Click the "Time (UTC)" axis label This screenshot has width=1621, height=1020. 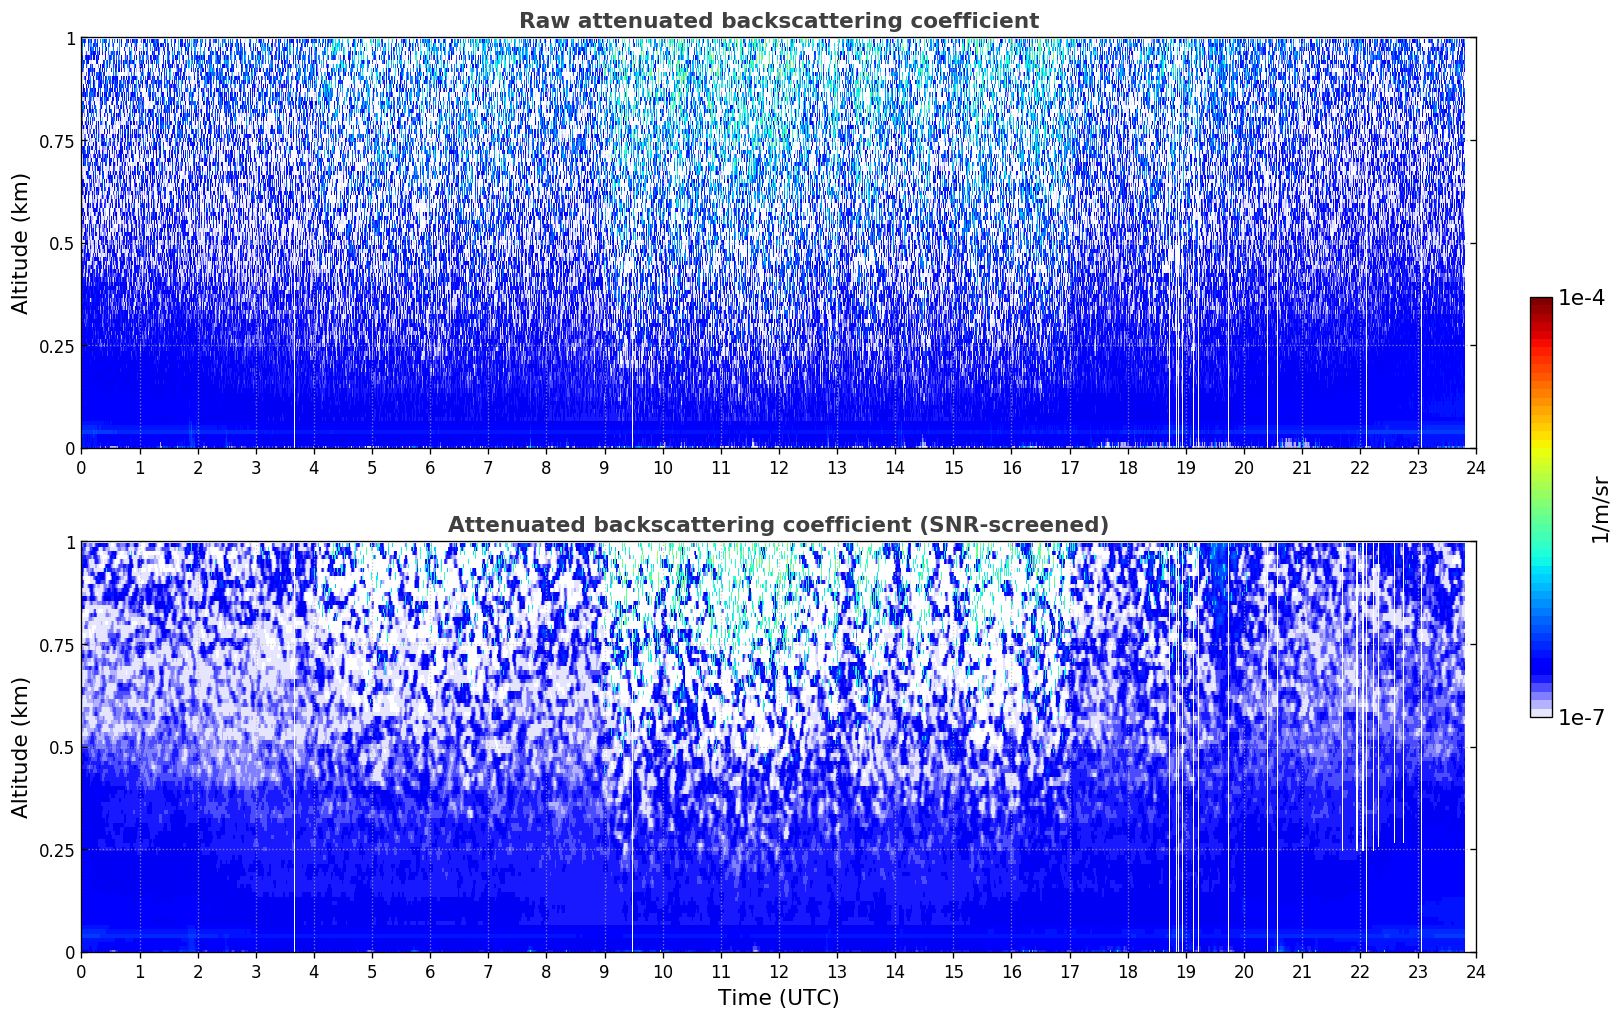778,998
